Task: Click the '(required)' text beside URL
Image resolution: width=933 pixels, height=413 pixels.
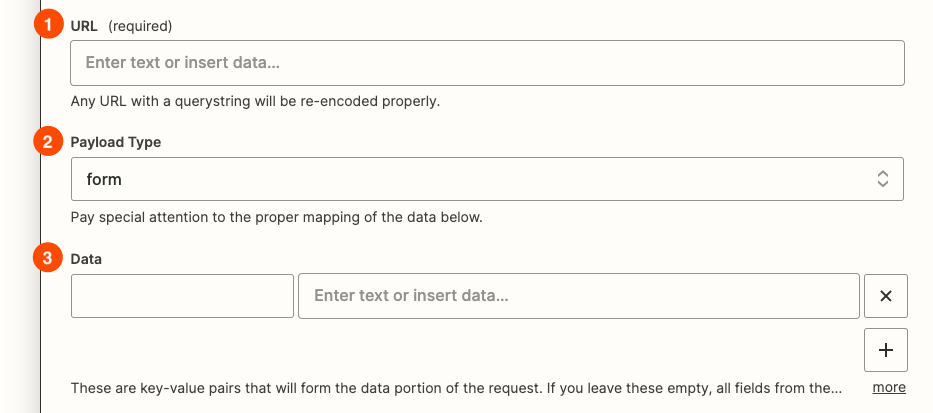Action: 140,24
